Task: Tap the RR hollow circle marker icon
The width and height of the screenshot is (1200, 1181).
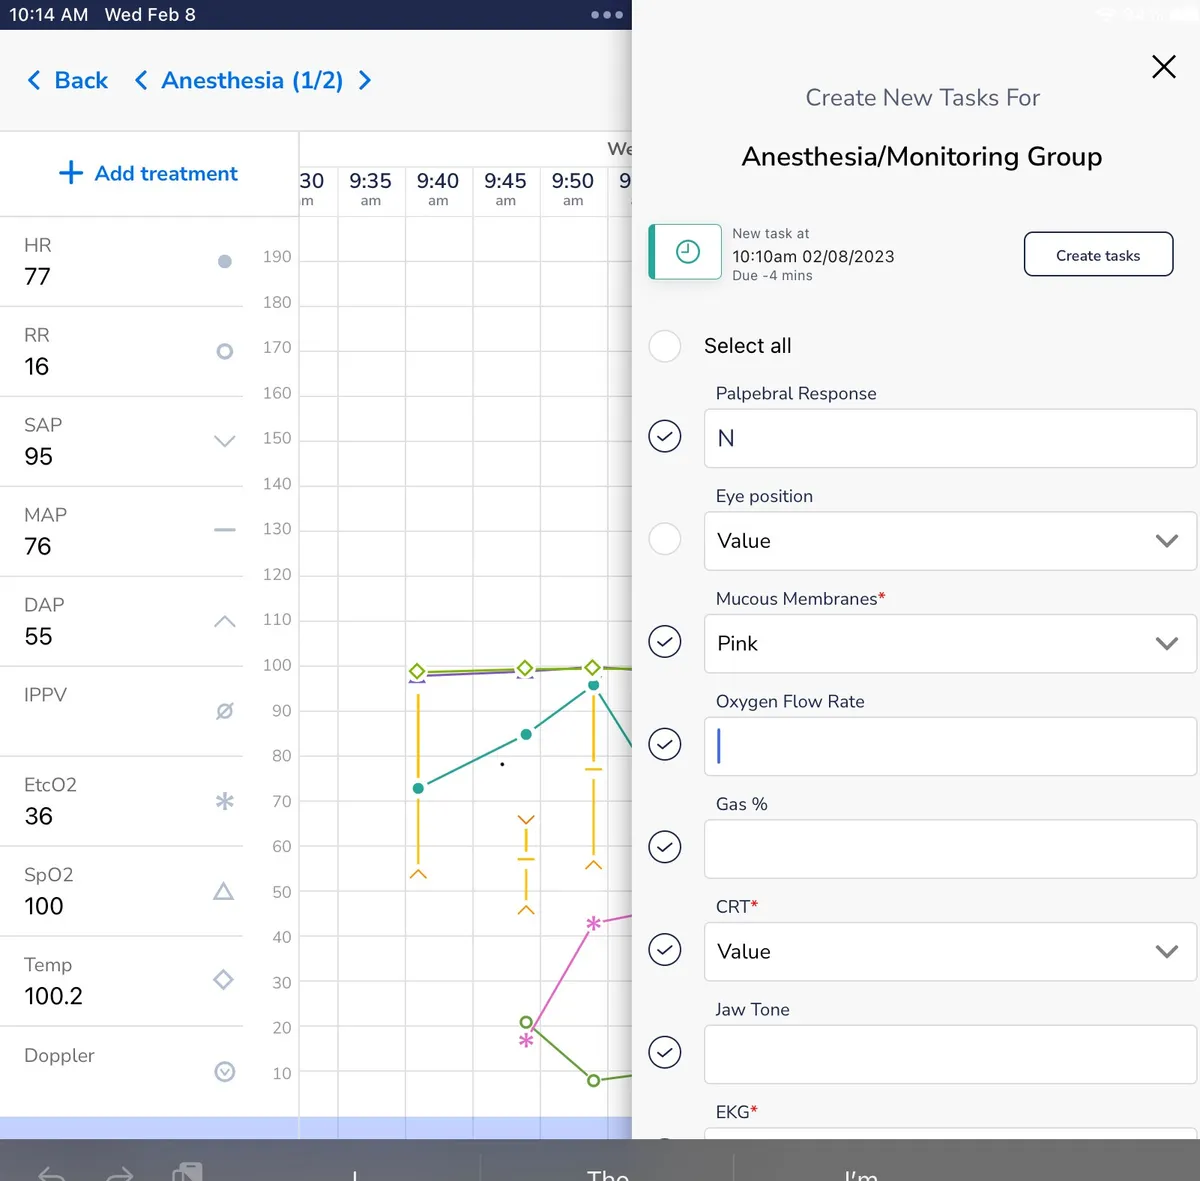Action: (225, 352)
